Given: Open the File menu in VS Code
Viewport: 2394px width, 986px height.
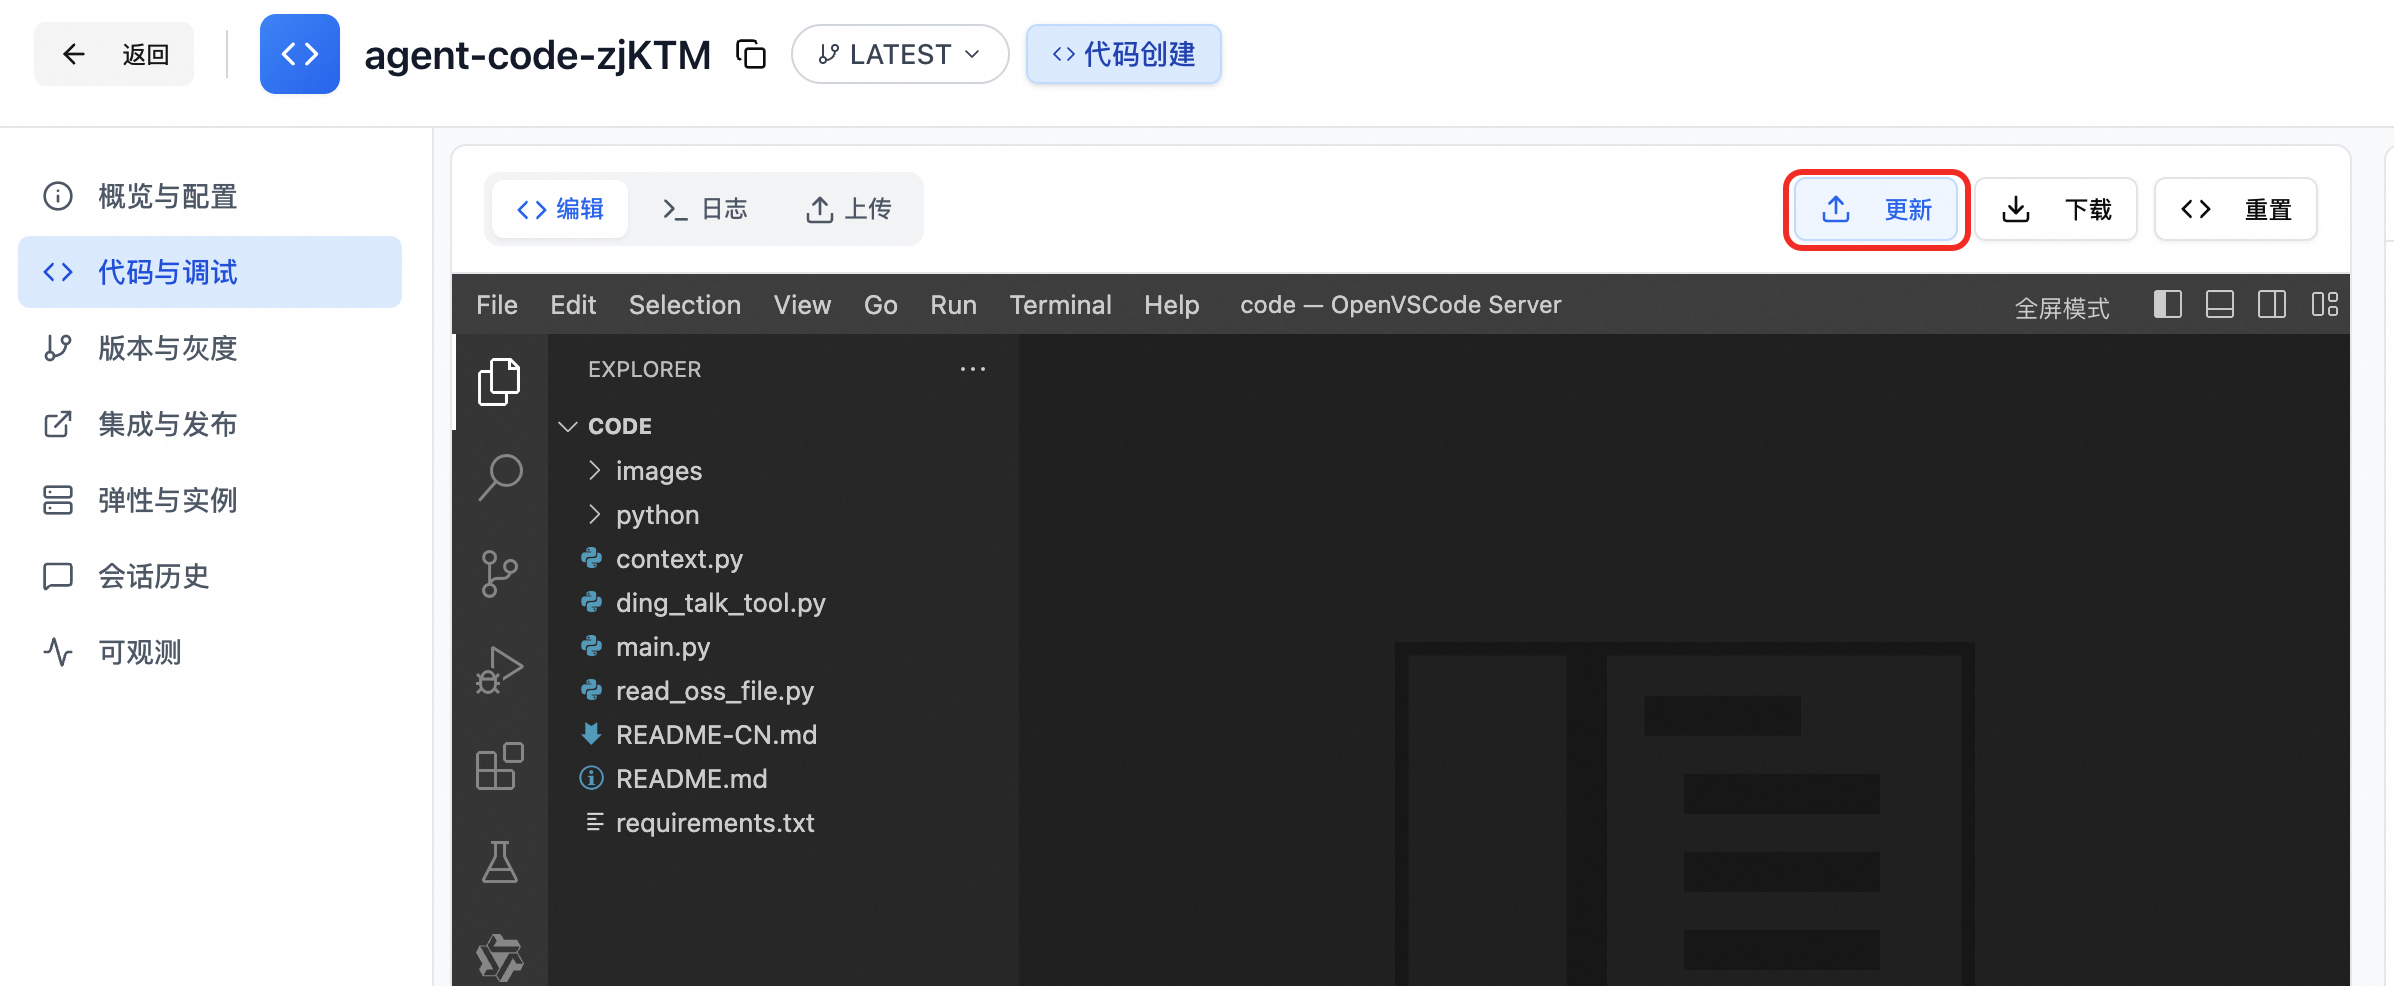Looking at the screenshot, I should click(x=497, y=305).
